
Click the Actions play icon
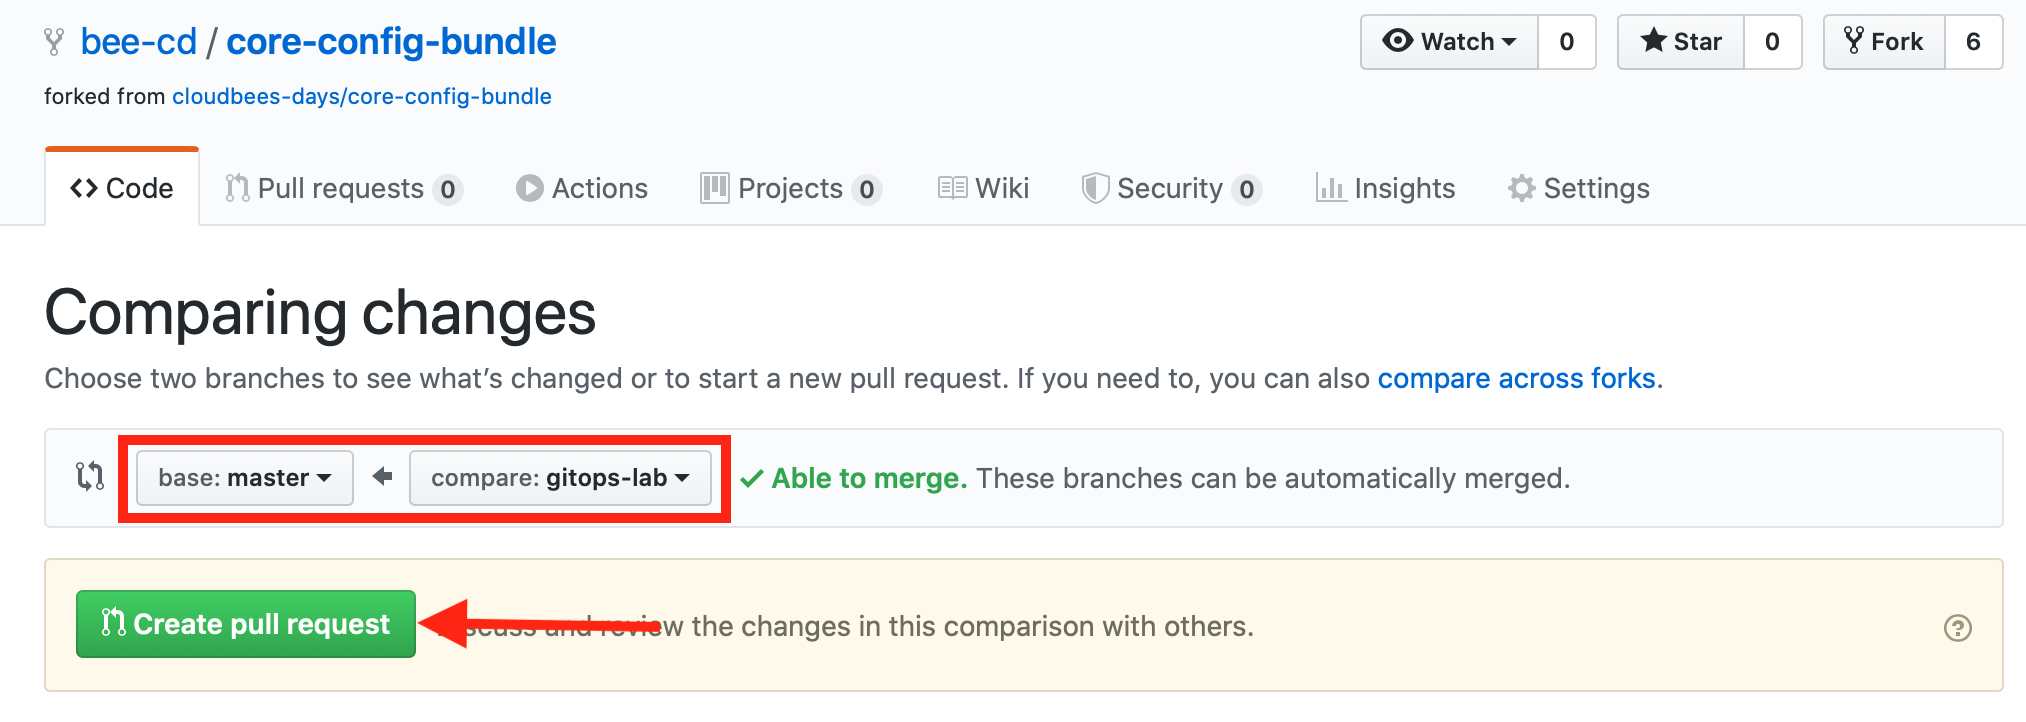coord(529,188)
